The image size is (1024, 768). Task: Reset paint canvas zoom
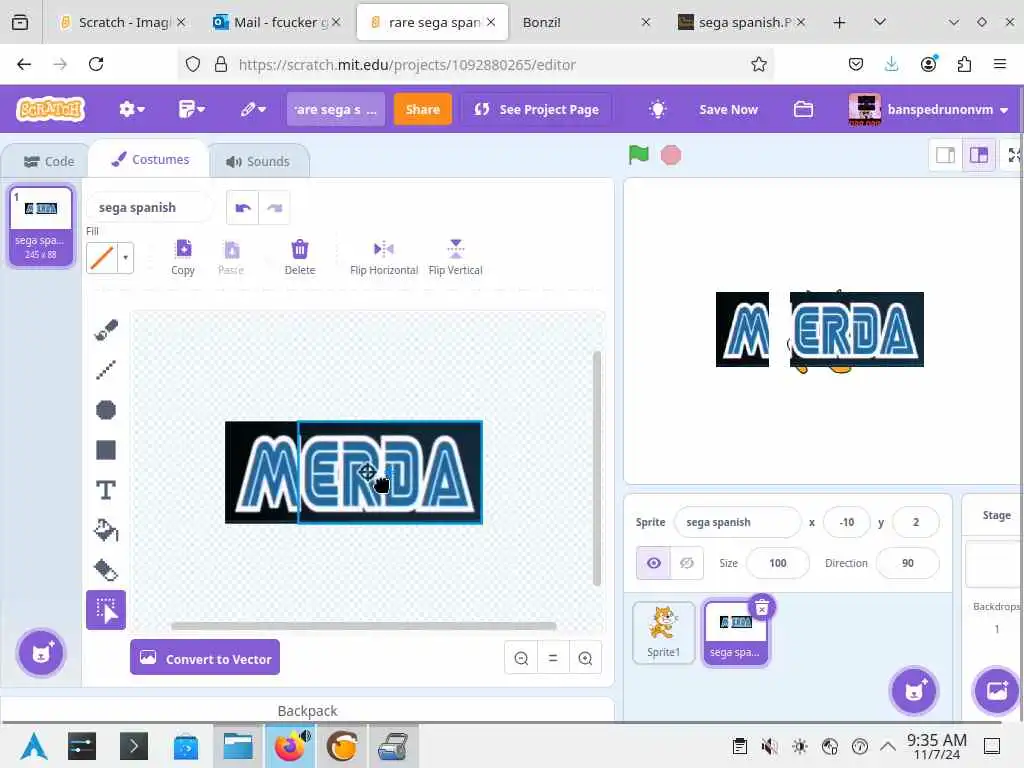tap(553, 658)
